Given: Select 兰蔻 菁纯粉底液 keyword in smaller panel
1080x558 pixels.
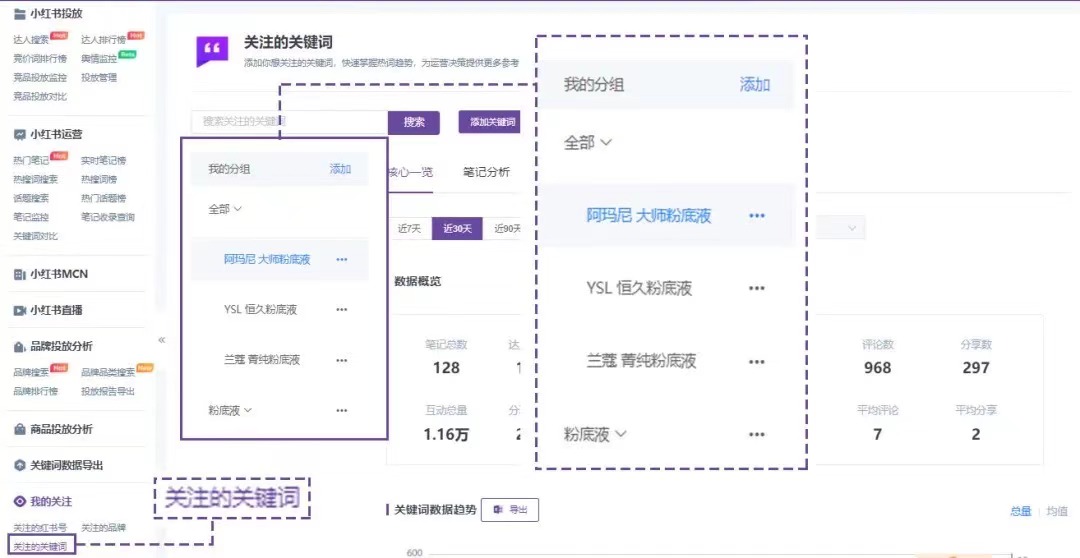Looking at the screenshot, I should point(262,360).
